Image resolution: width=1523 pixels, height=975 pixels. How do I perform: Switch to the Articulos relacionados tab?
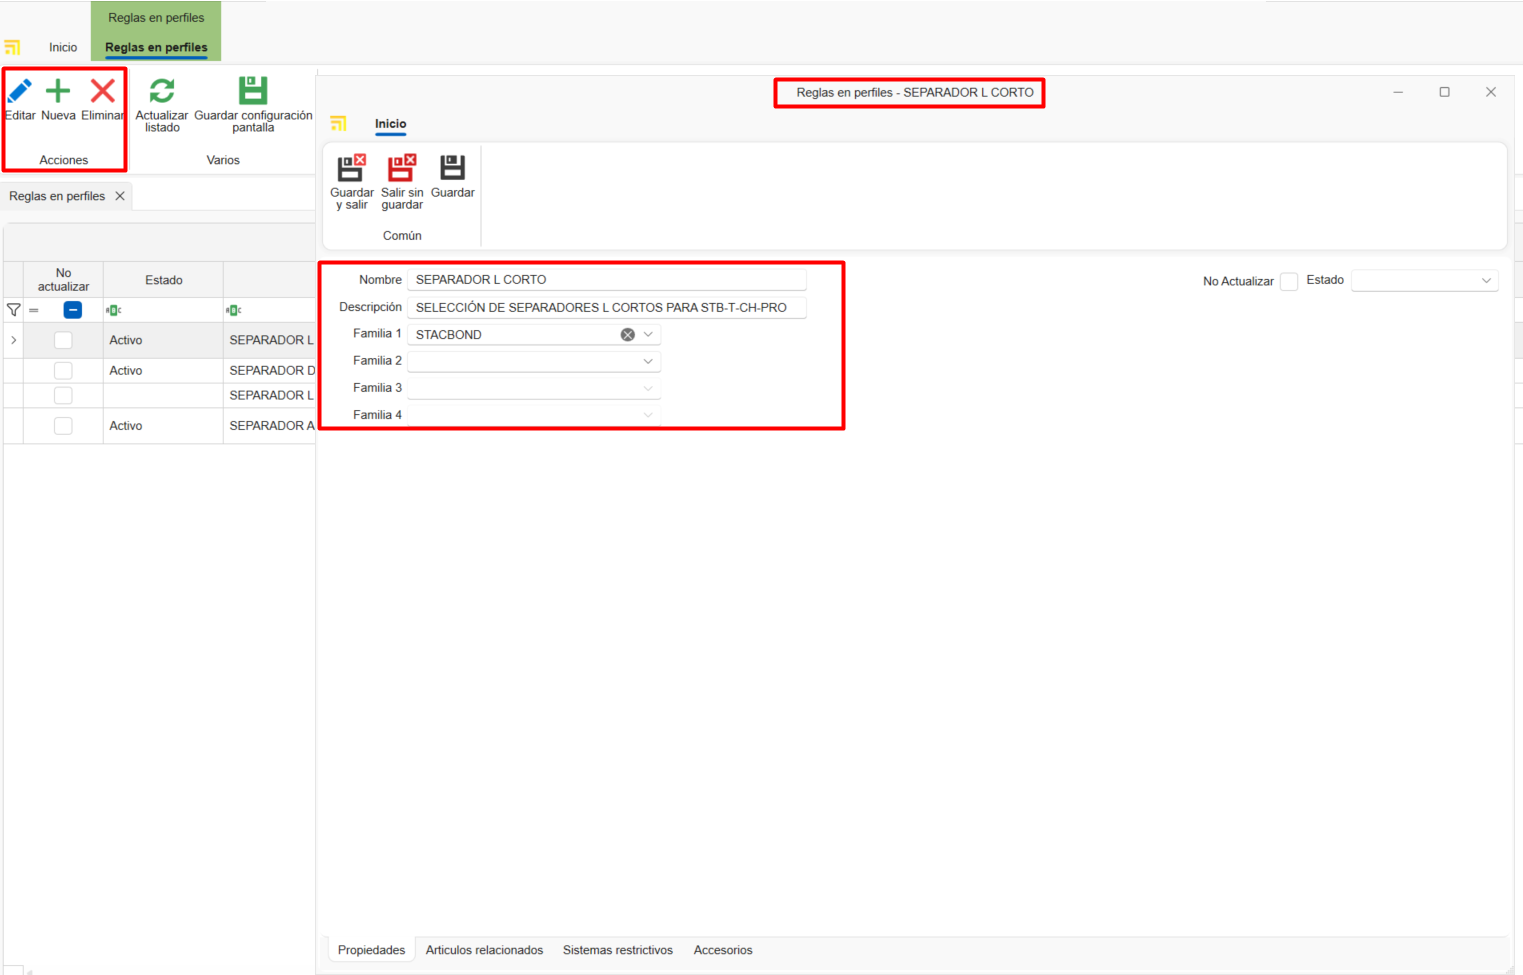click(x=484, y=950)
